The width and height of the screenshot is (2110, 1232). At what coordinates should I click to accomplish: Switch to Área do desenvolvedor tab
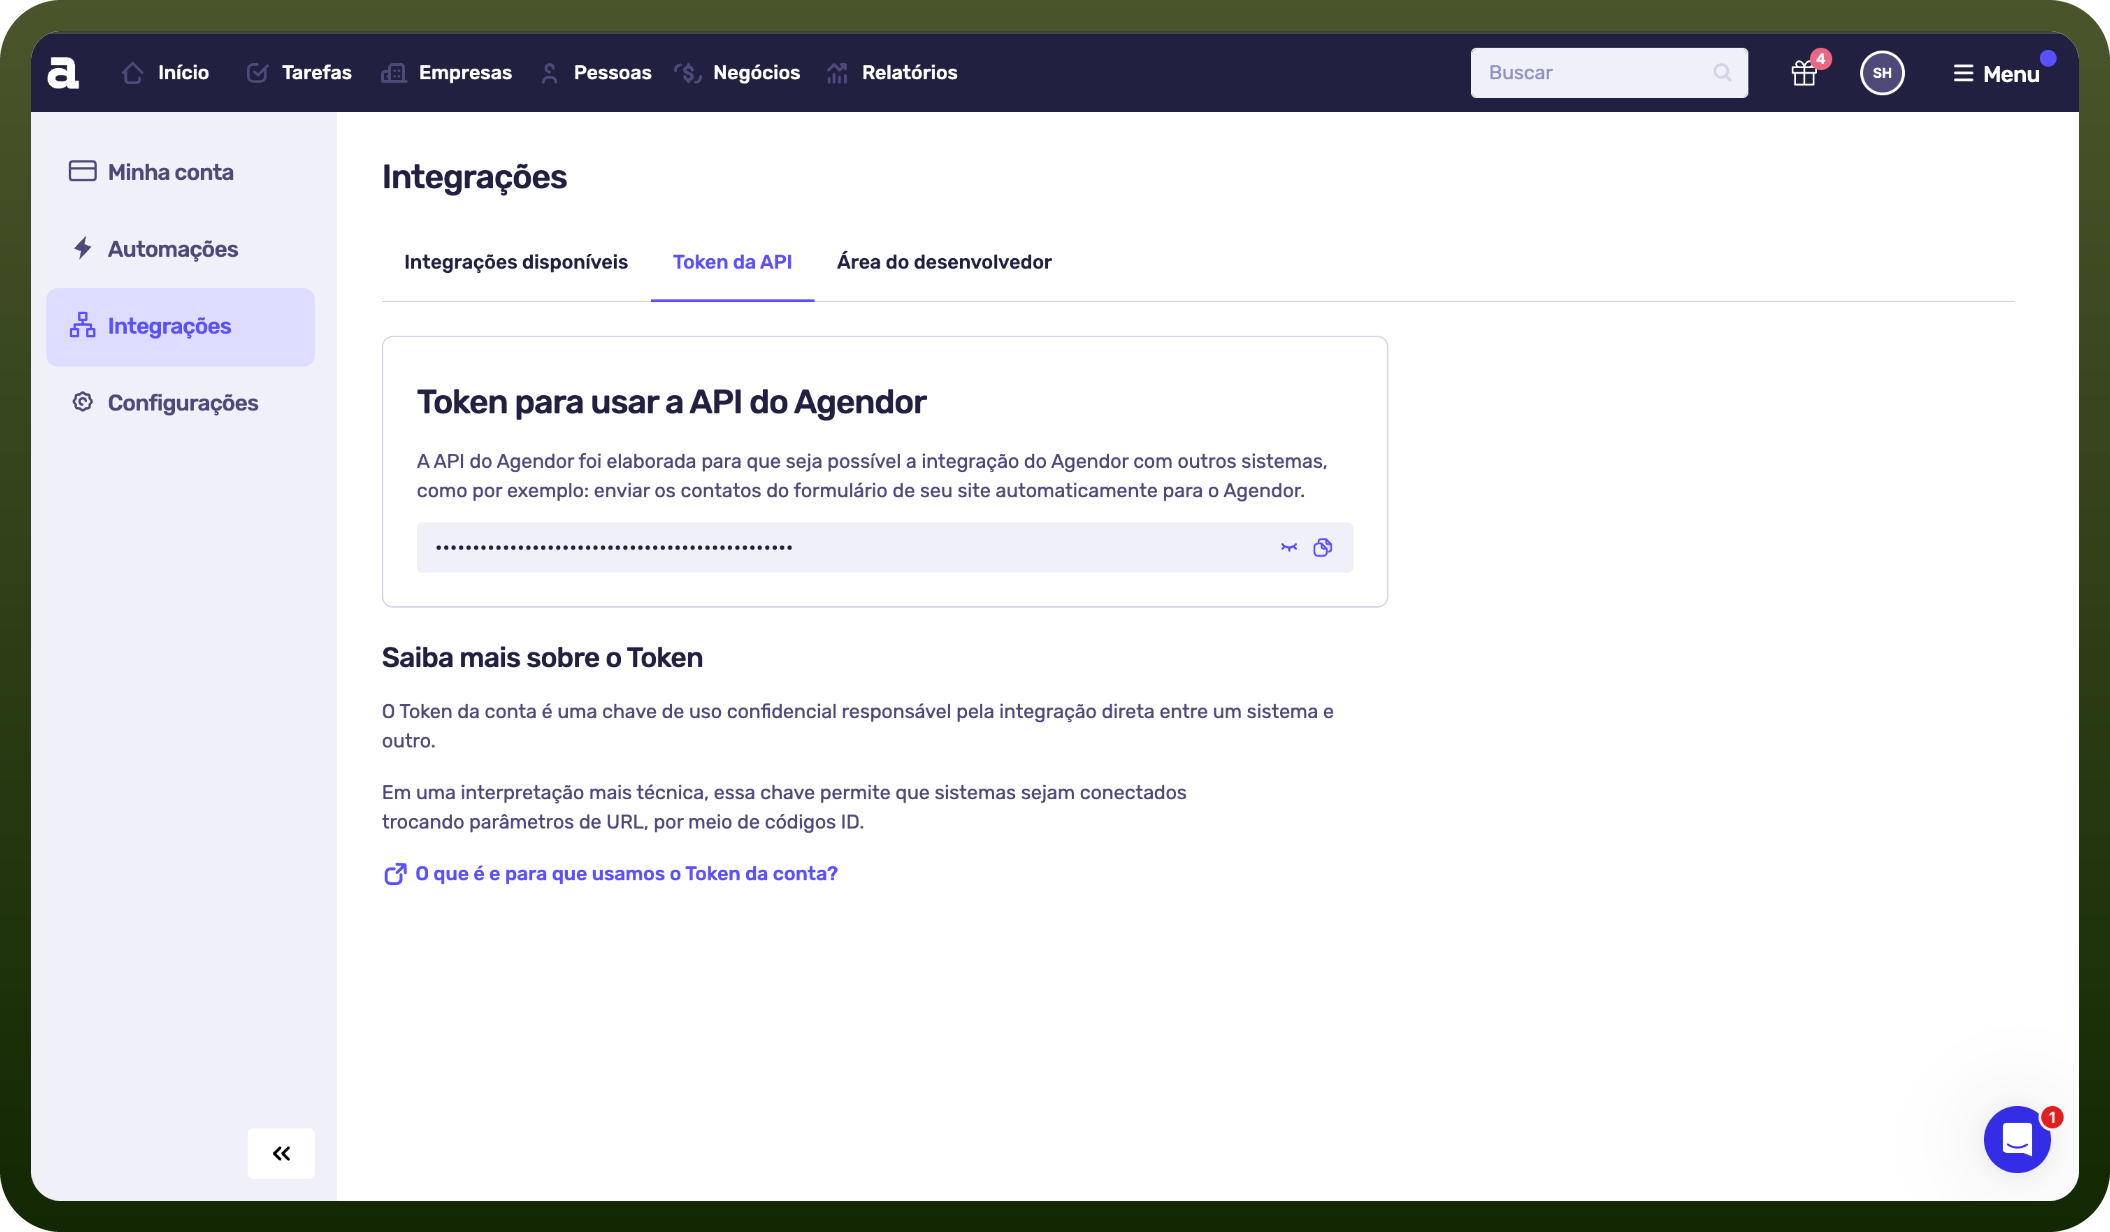(944, 262)
